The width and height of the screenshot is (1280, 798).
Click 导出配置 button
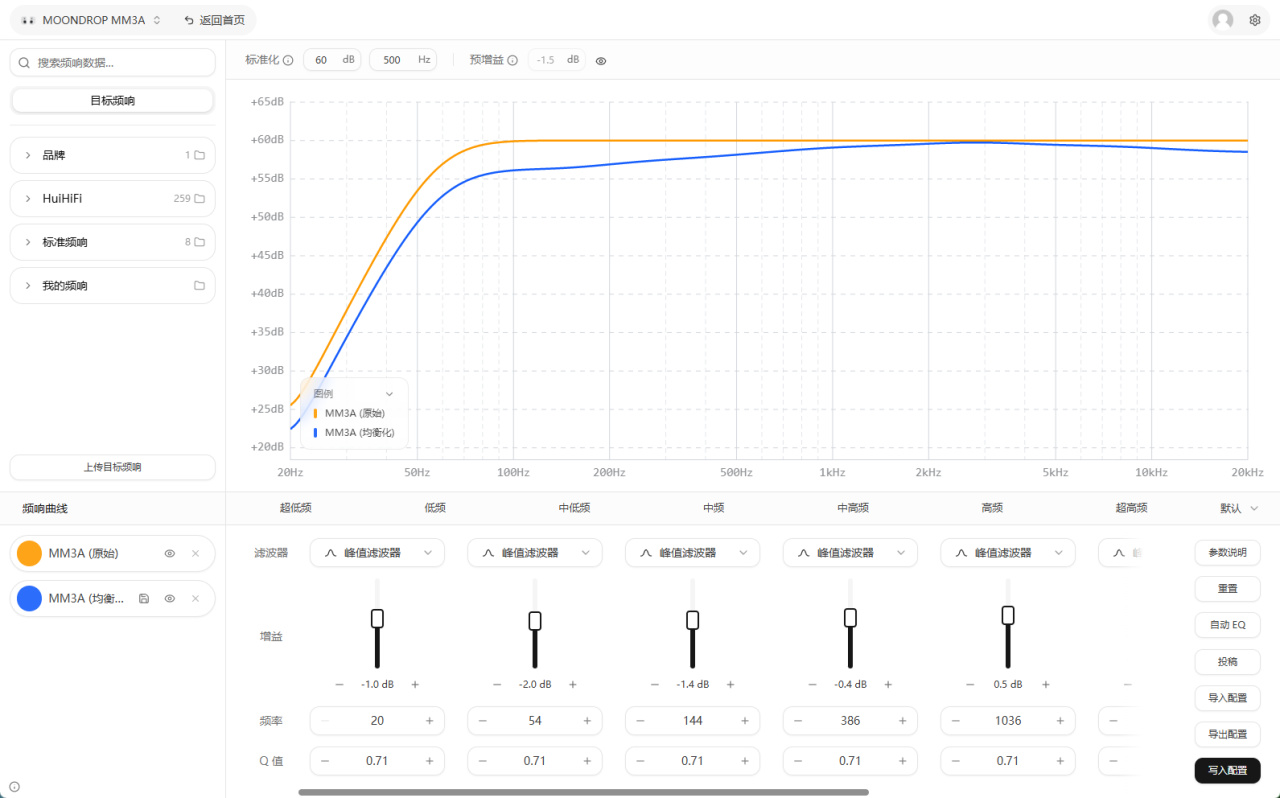(1227, 734)
